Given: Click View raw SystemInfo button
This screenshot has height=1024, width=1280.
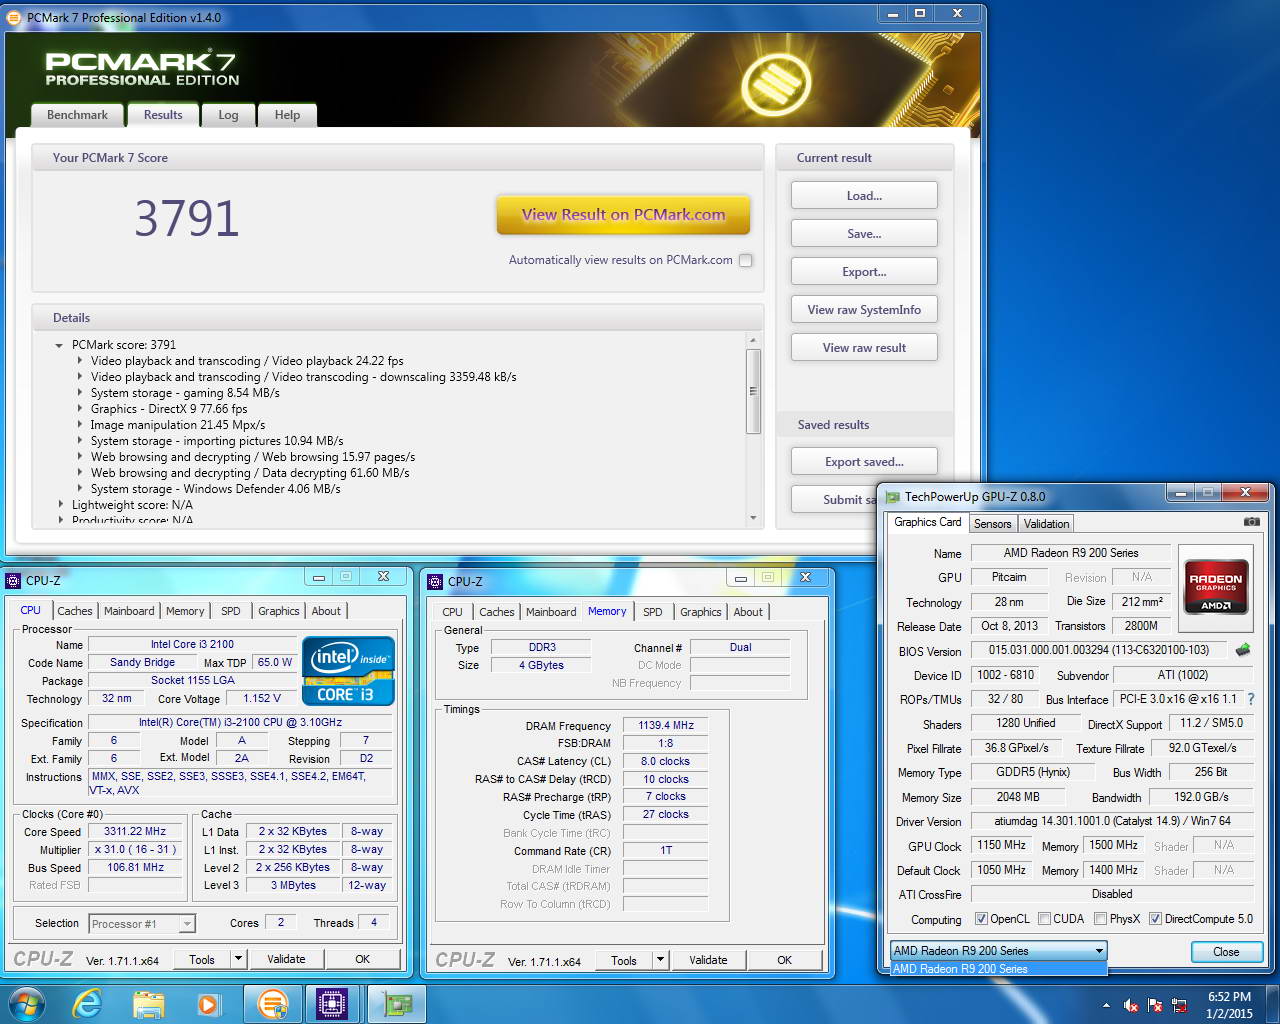Looking at the screenshot, I should [x=864, y=310].
